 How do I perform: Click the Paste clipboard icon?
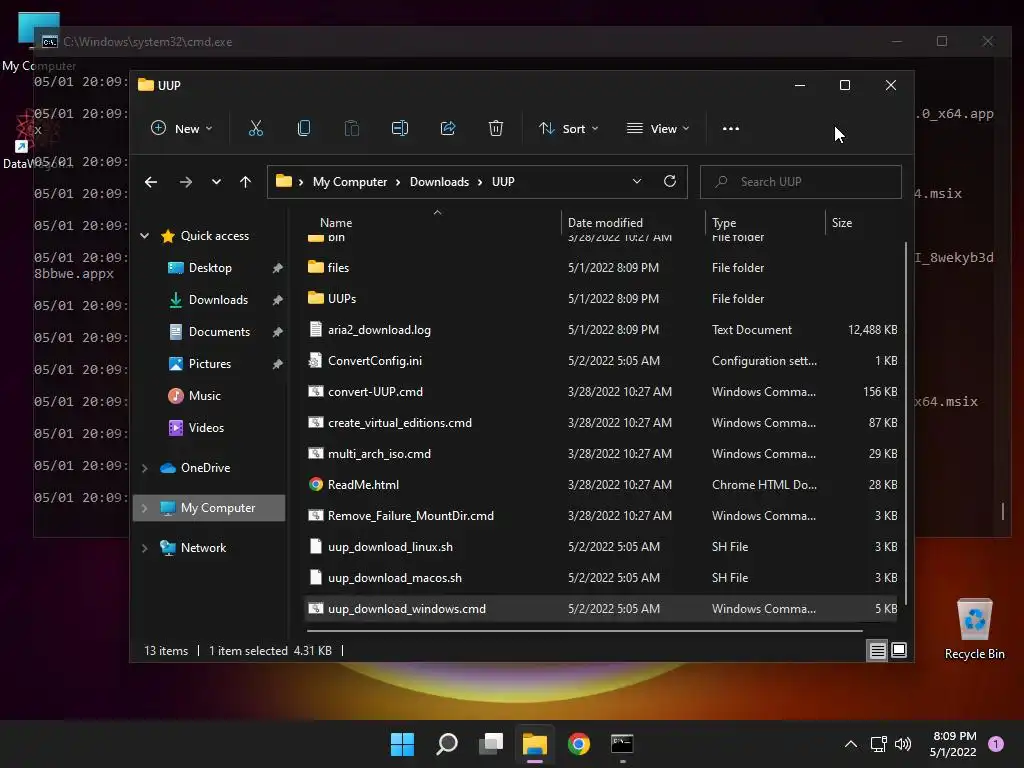tap(351, 129)
